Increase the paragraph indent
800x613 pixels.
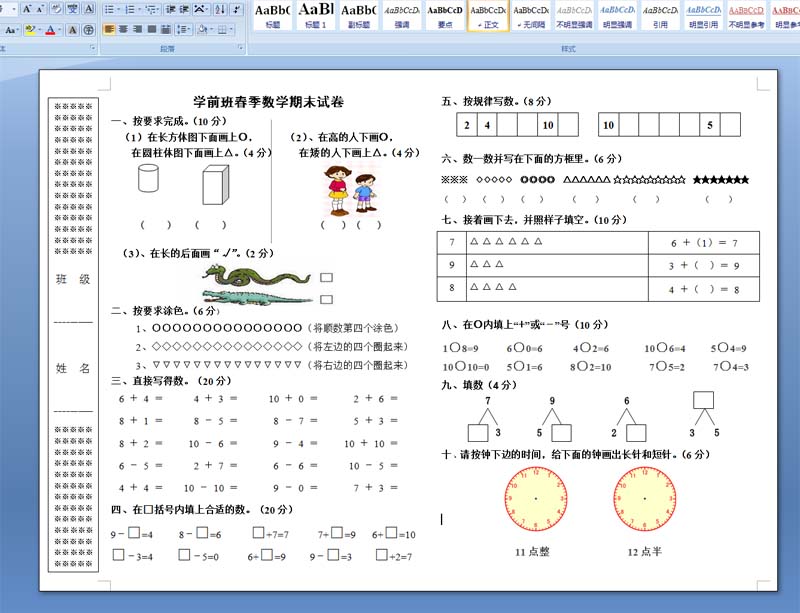tap(183, 9)
